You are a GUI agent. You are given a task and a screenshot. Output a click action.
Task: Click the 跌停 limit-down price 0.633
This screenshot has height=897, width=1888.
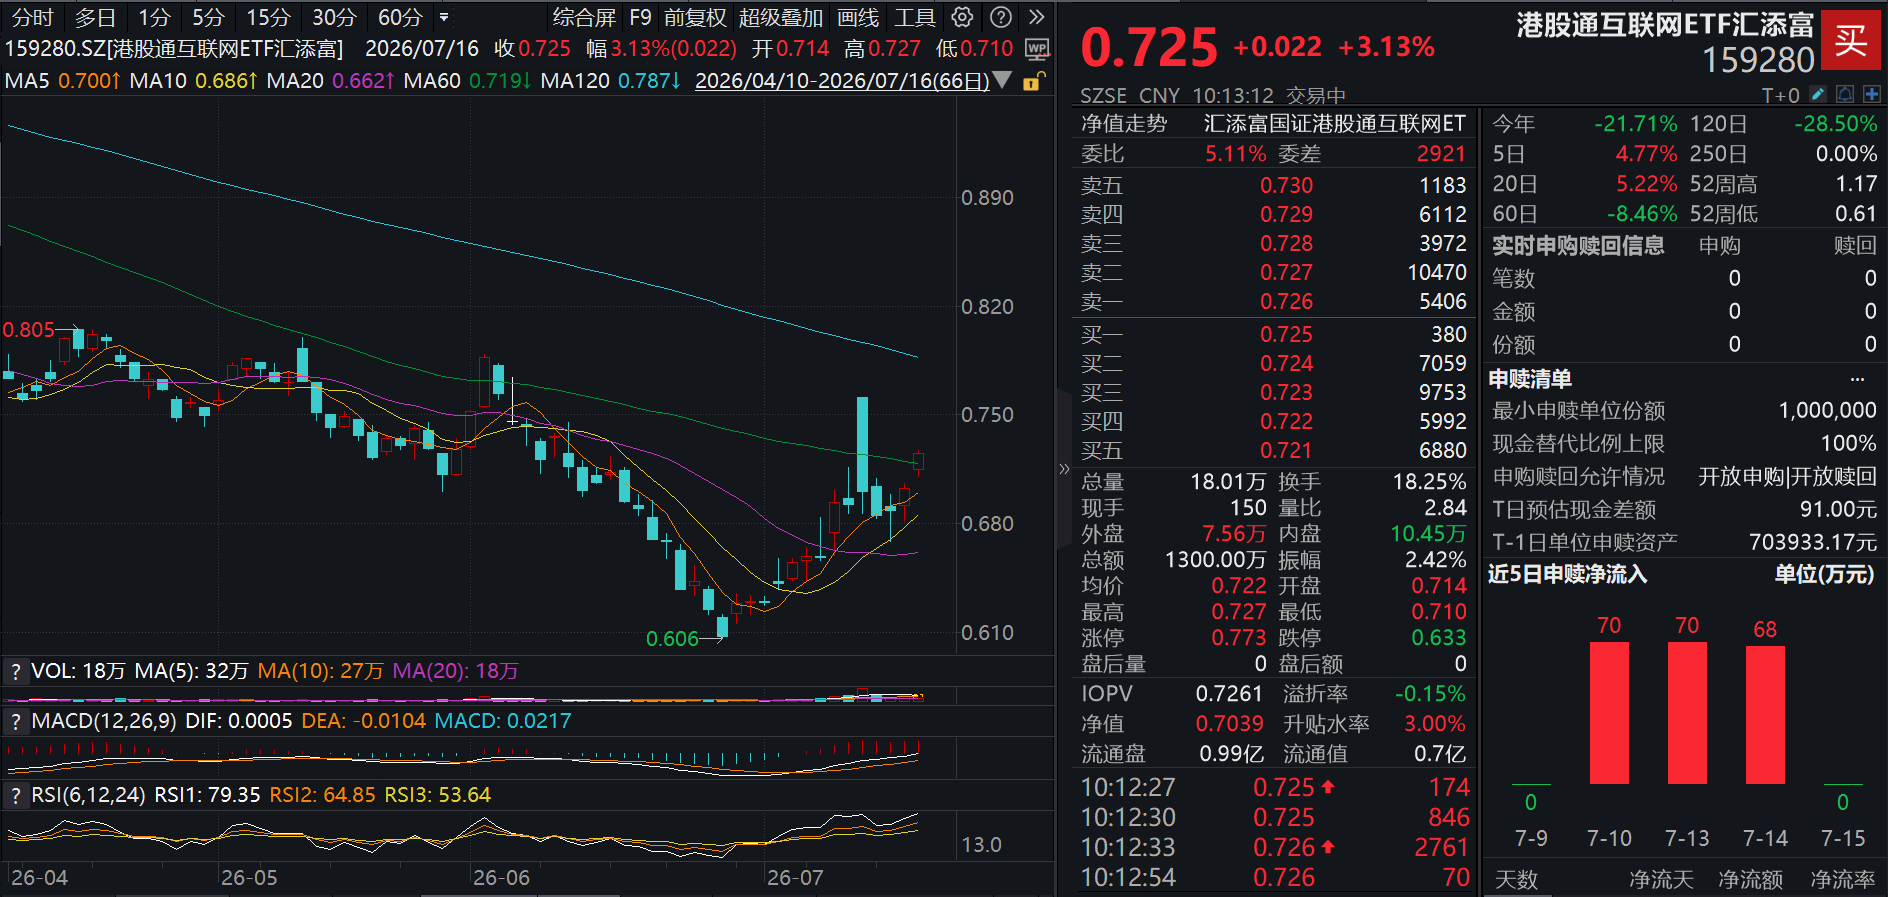point(1438,637)
